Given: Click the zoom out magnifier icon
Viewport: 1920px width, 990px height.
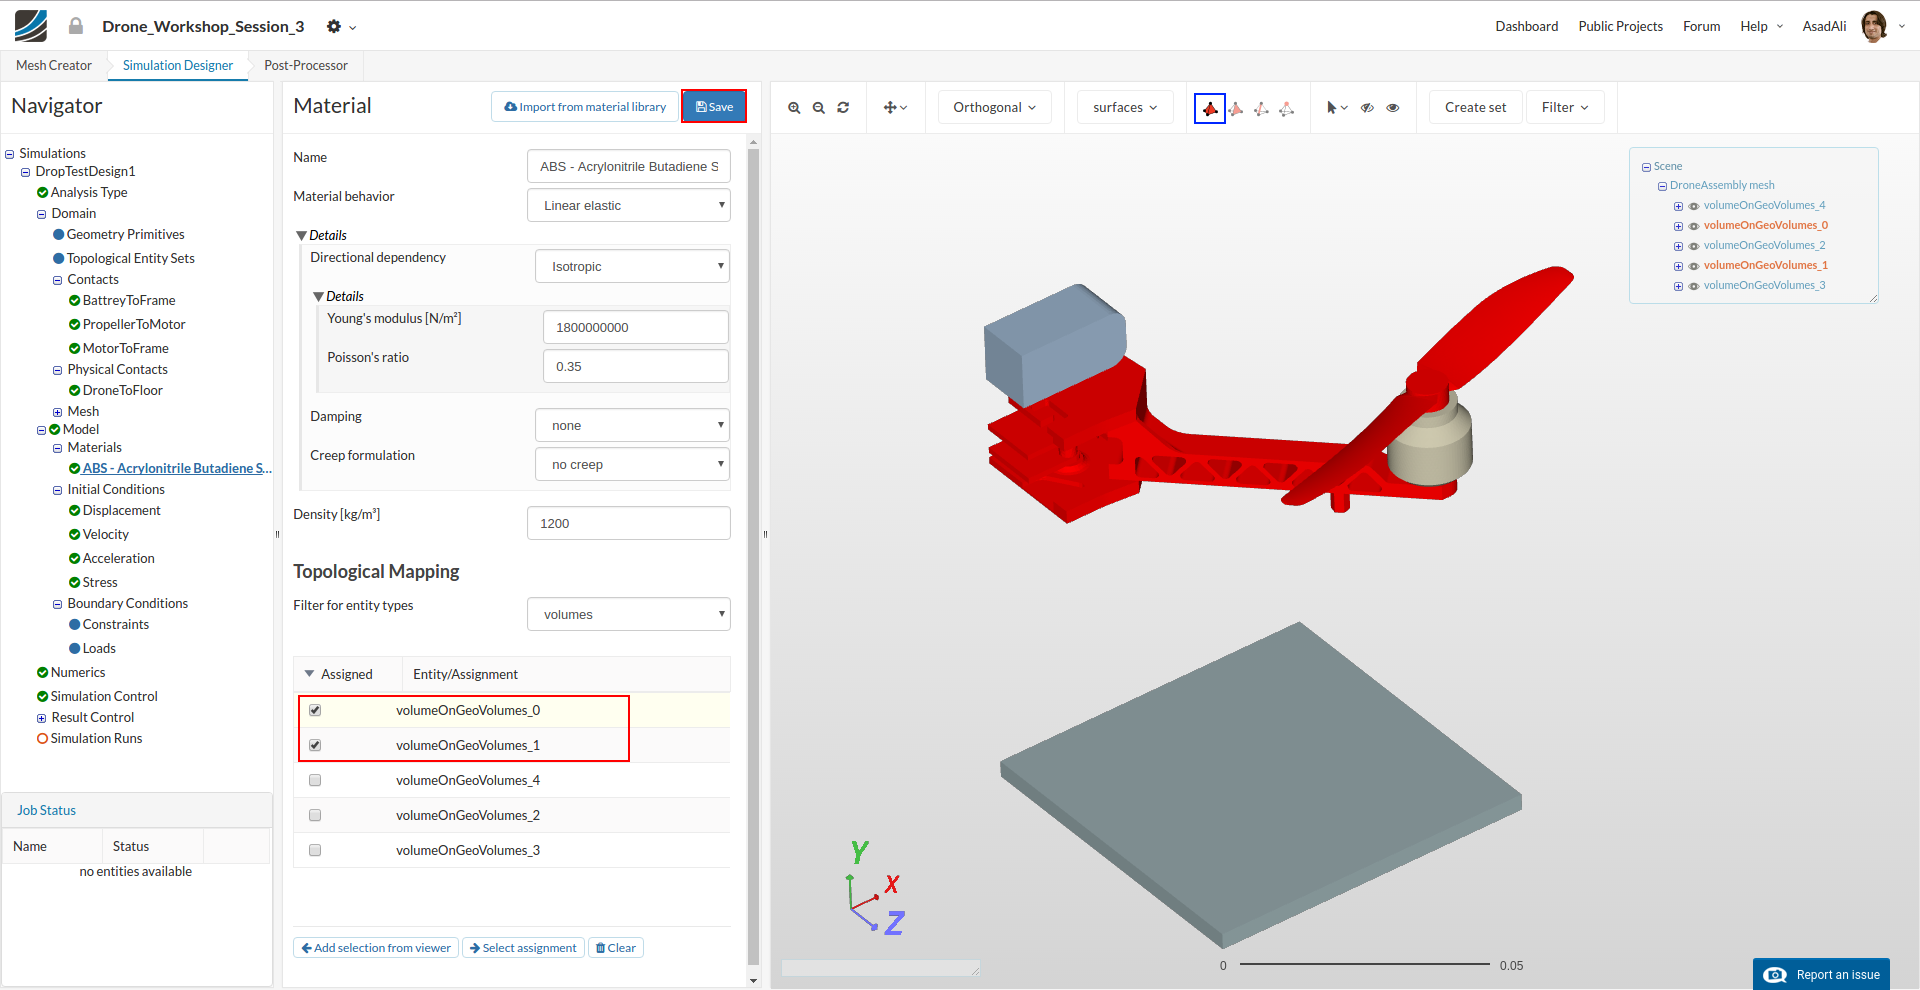Looking at the screenshot, I should pos(818,108).
